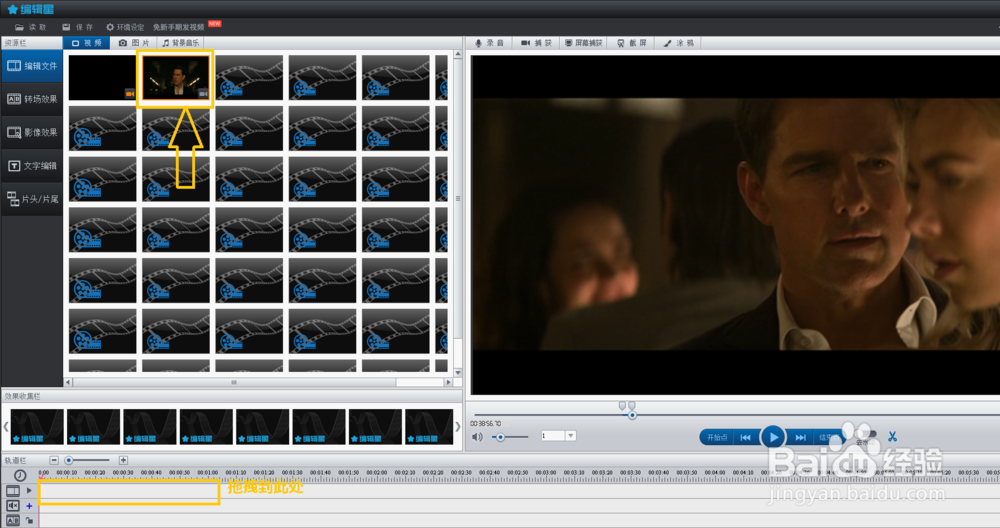Click the video track filmstrip icon

click(13, 490)
